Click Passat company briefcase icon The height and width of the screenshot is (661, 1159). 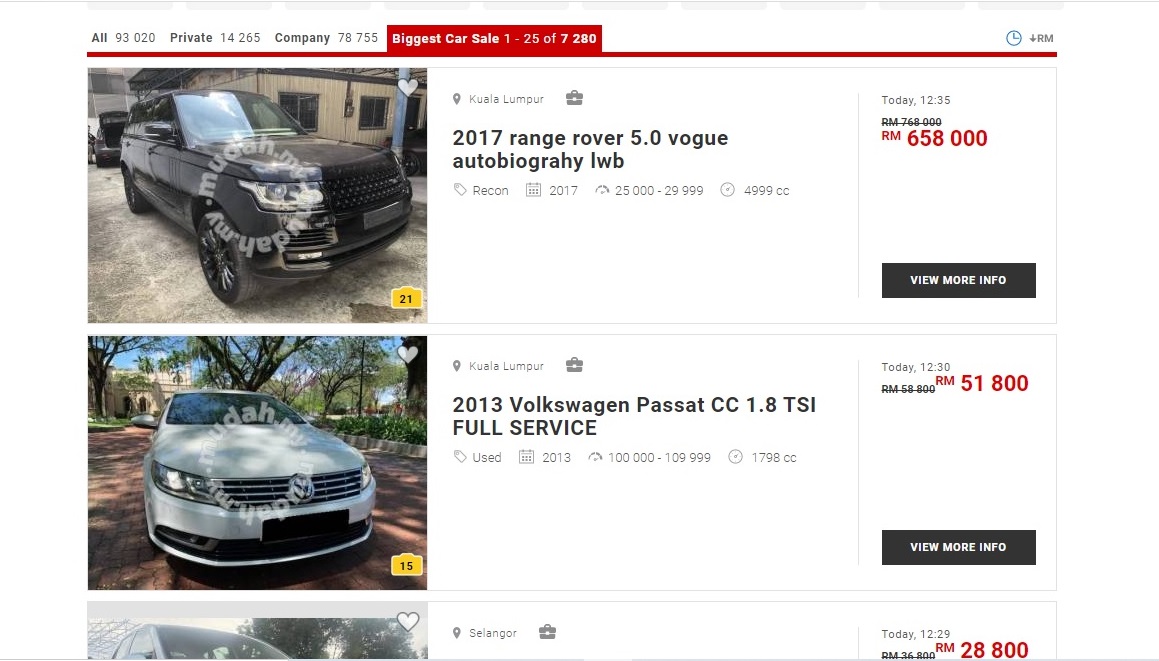click(x=574, y=365)
